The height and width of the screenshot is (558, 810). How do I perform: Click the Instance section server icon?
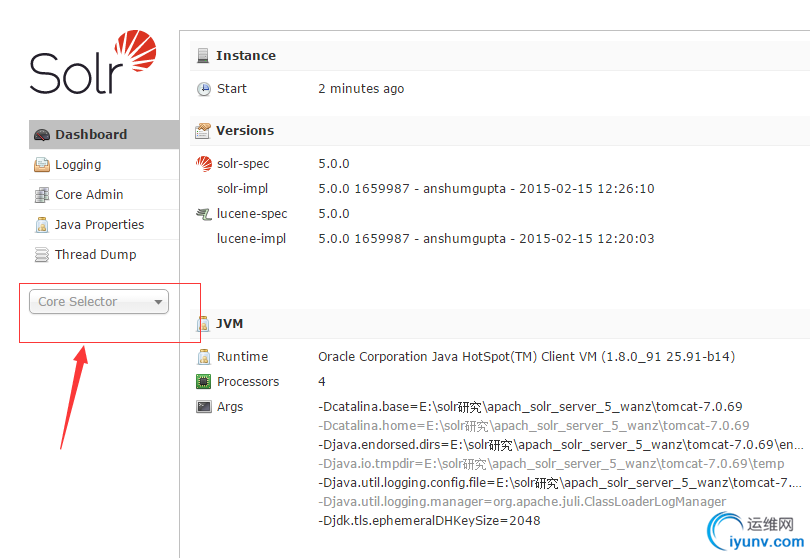pyautogui.click(x=203, y=55)
